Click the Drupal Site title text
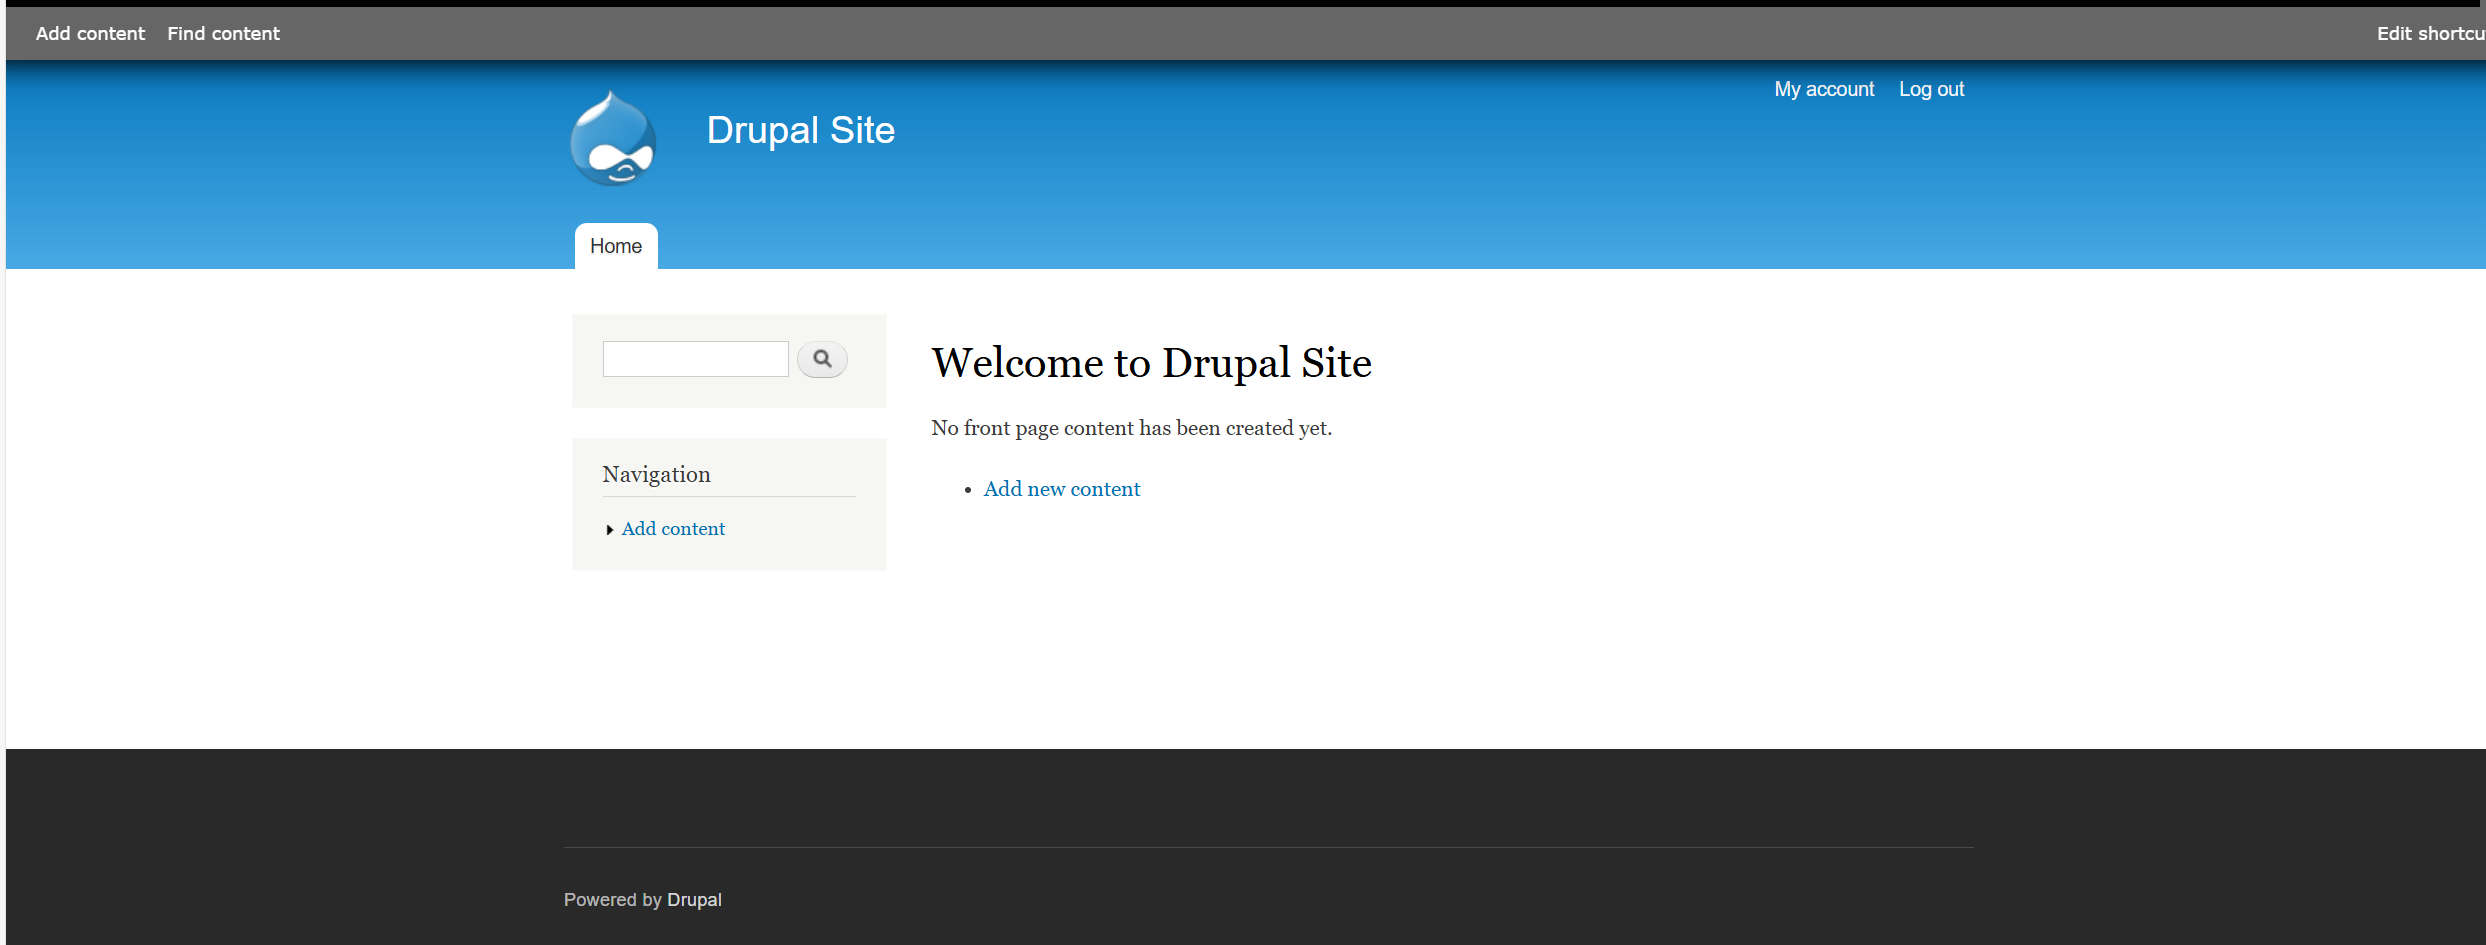 pos(800,130)
